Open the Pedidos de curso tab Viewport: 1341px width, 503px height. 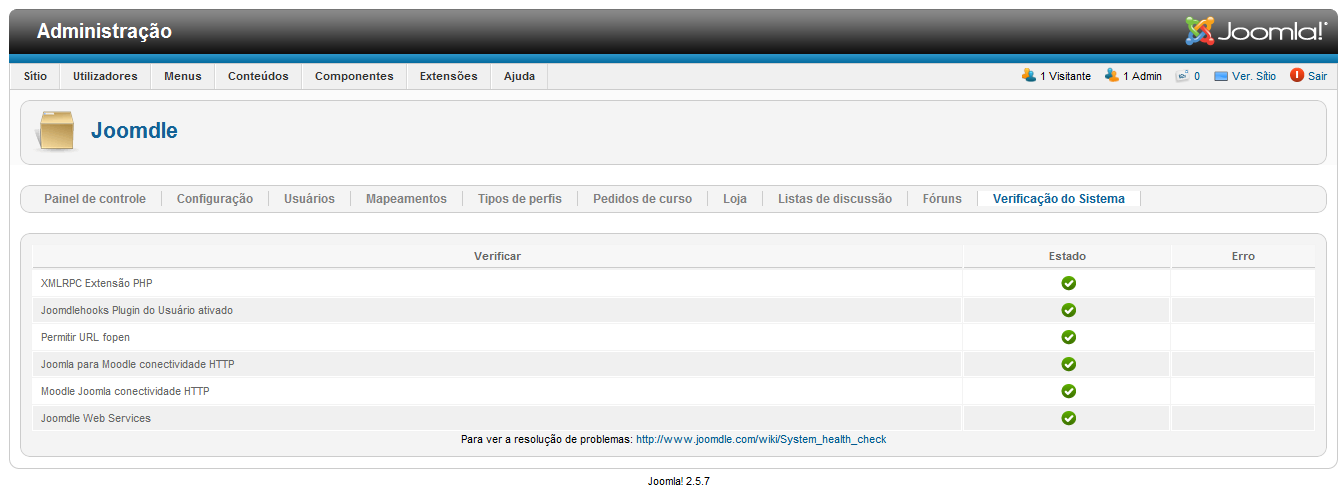tap(642, 199)
